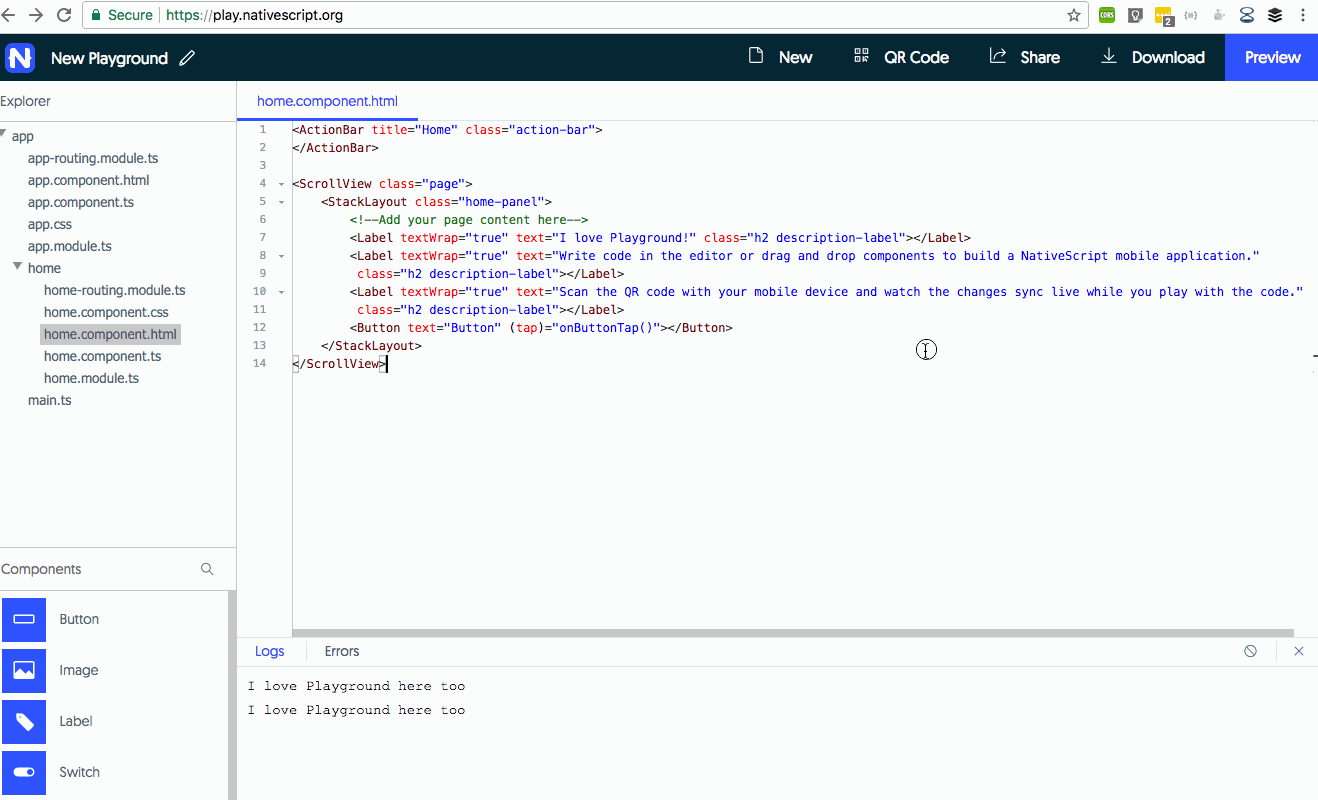Click the editor horizontal scrollbar
Viewport: 1318px width, 800px height.
(792, 633)
